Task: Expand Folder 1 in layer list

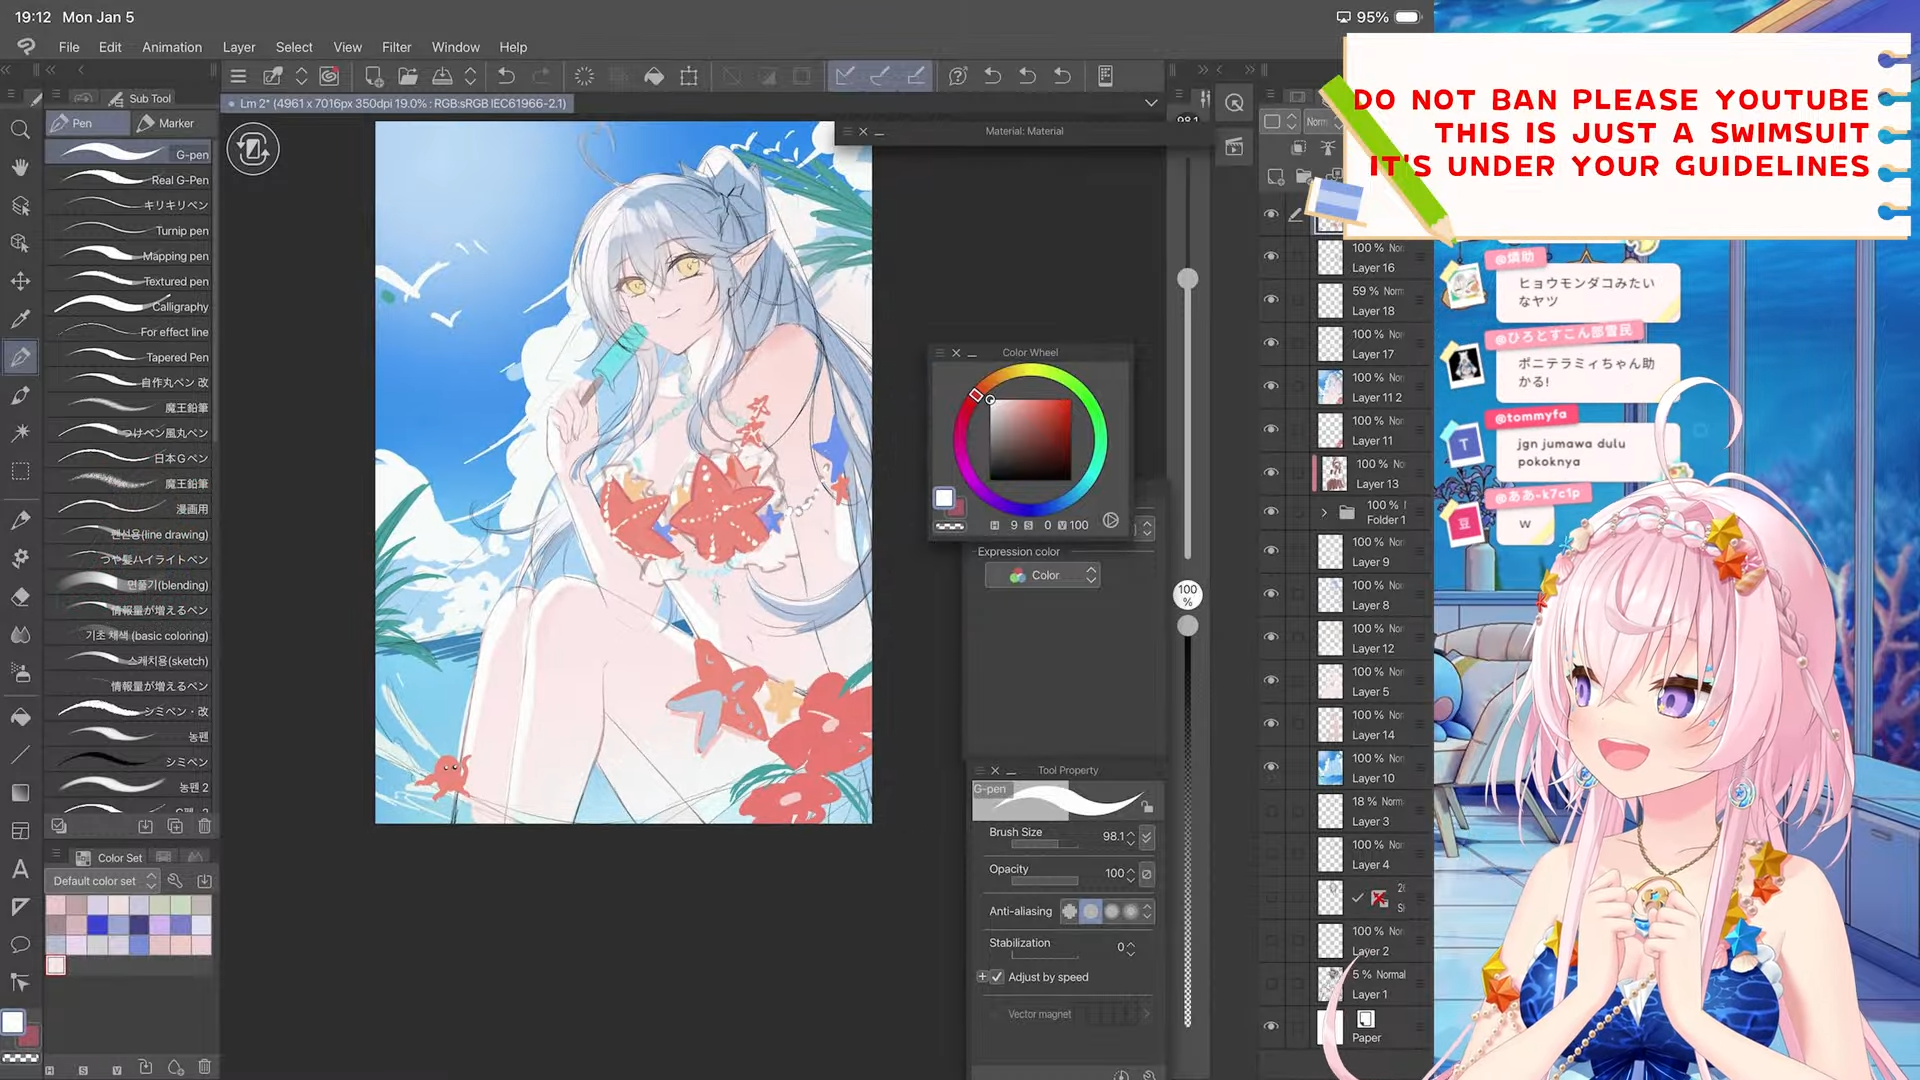Action: [1324, 512]
